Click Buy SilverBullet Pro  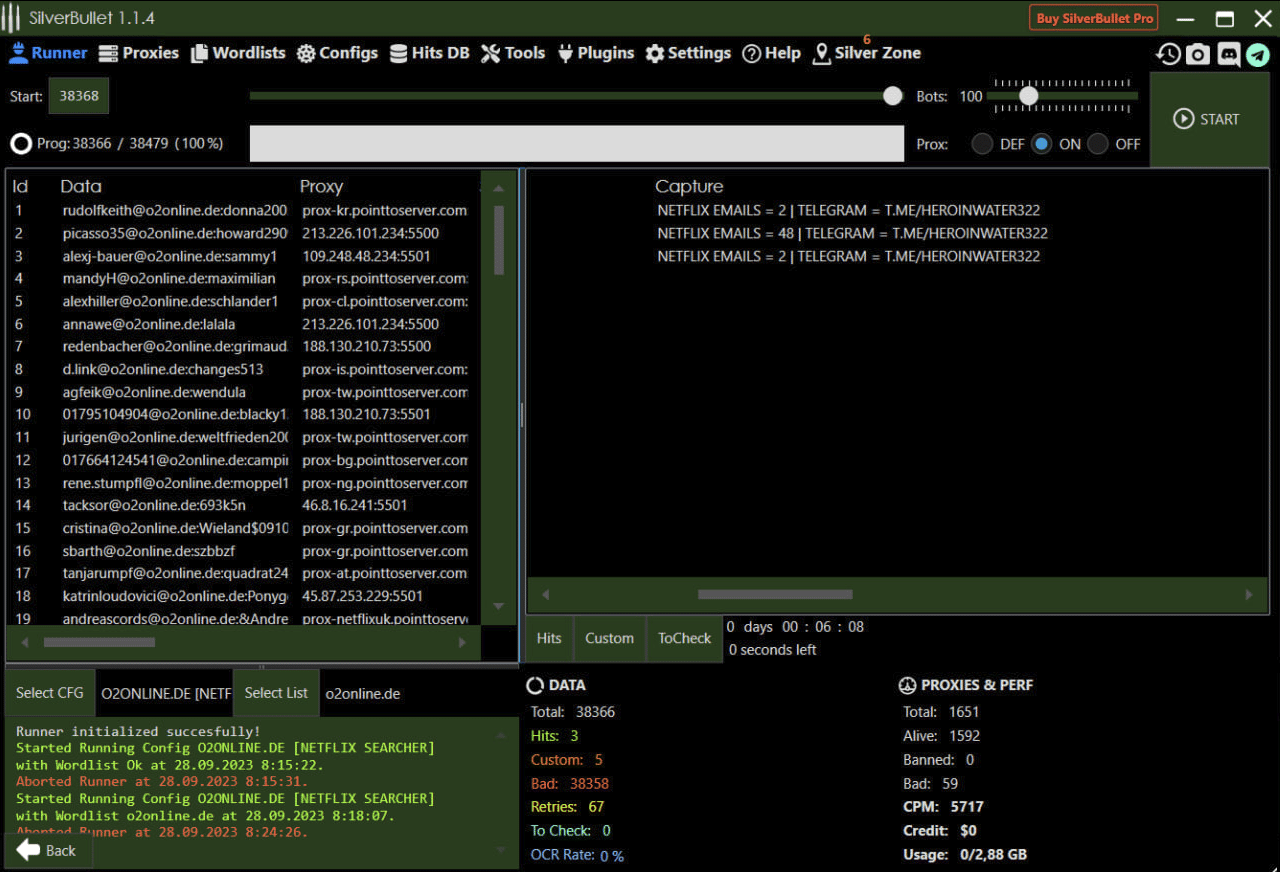pyautogui.click(x=1095, y=18)
